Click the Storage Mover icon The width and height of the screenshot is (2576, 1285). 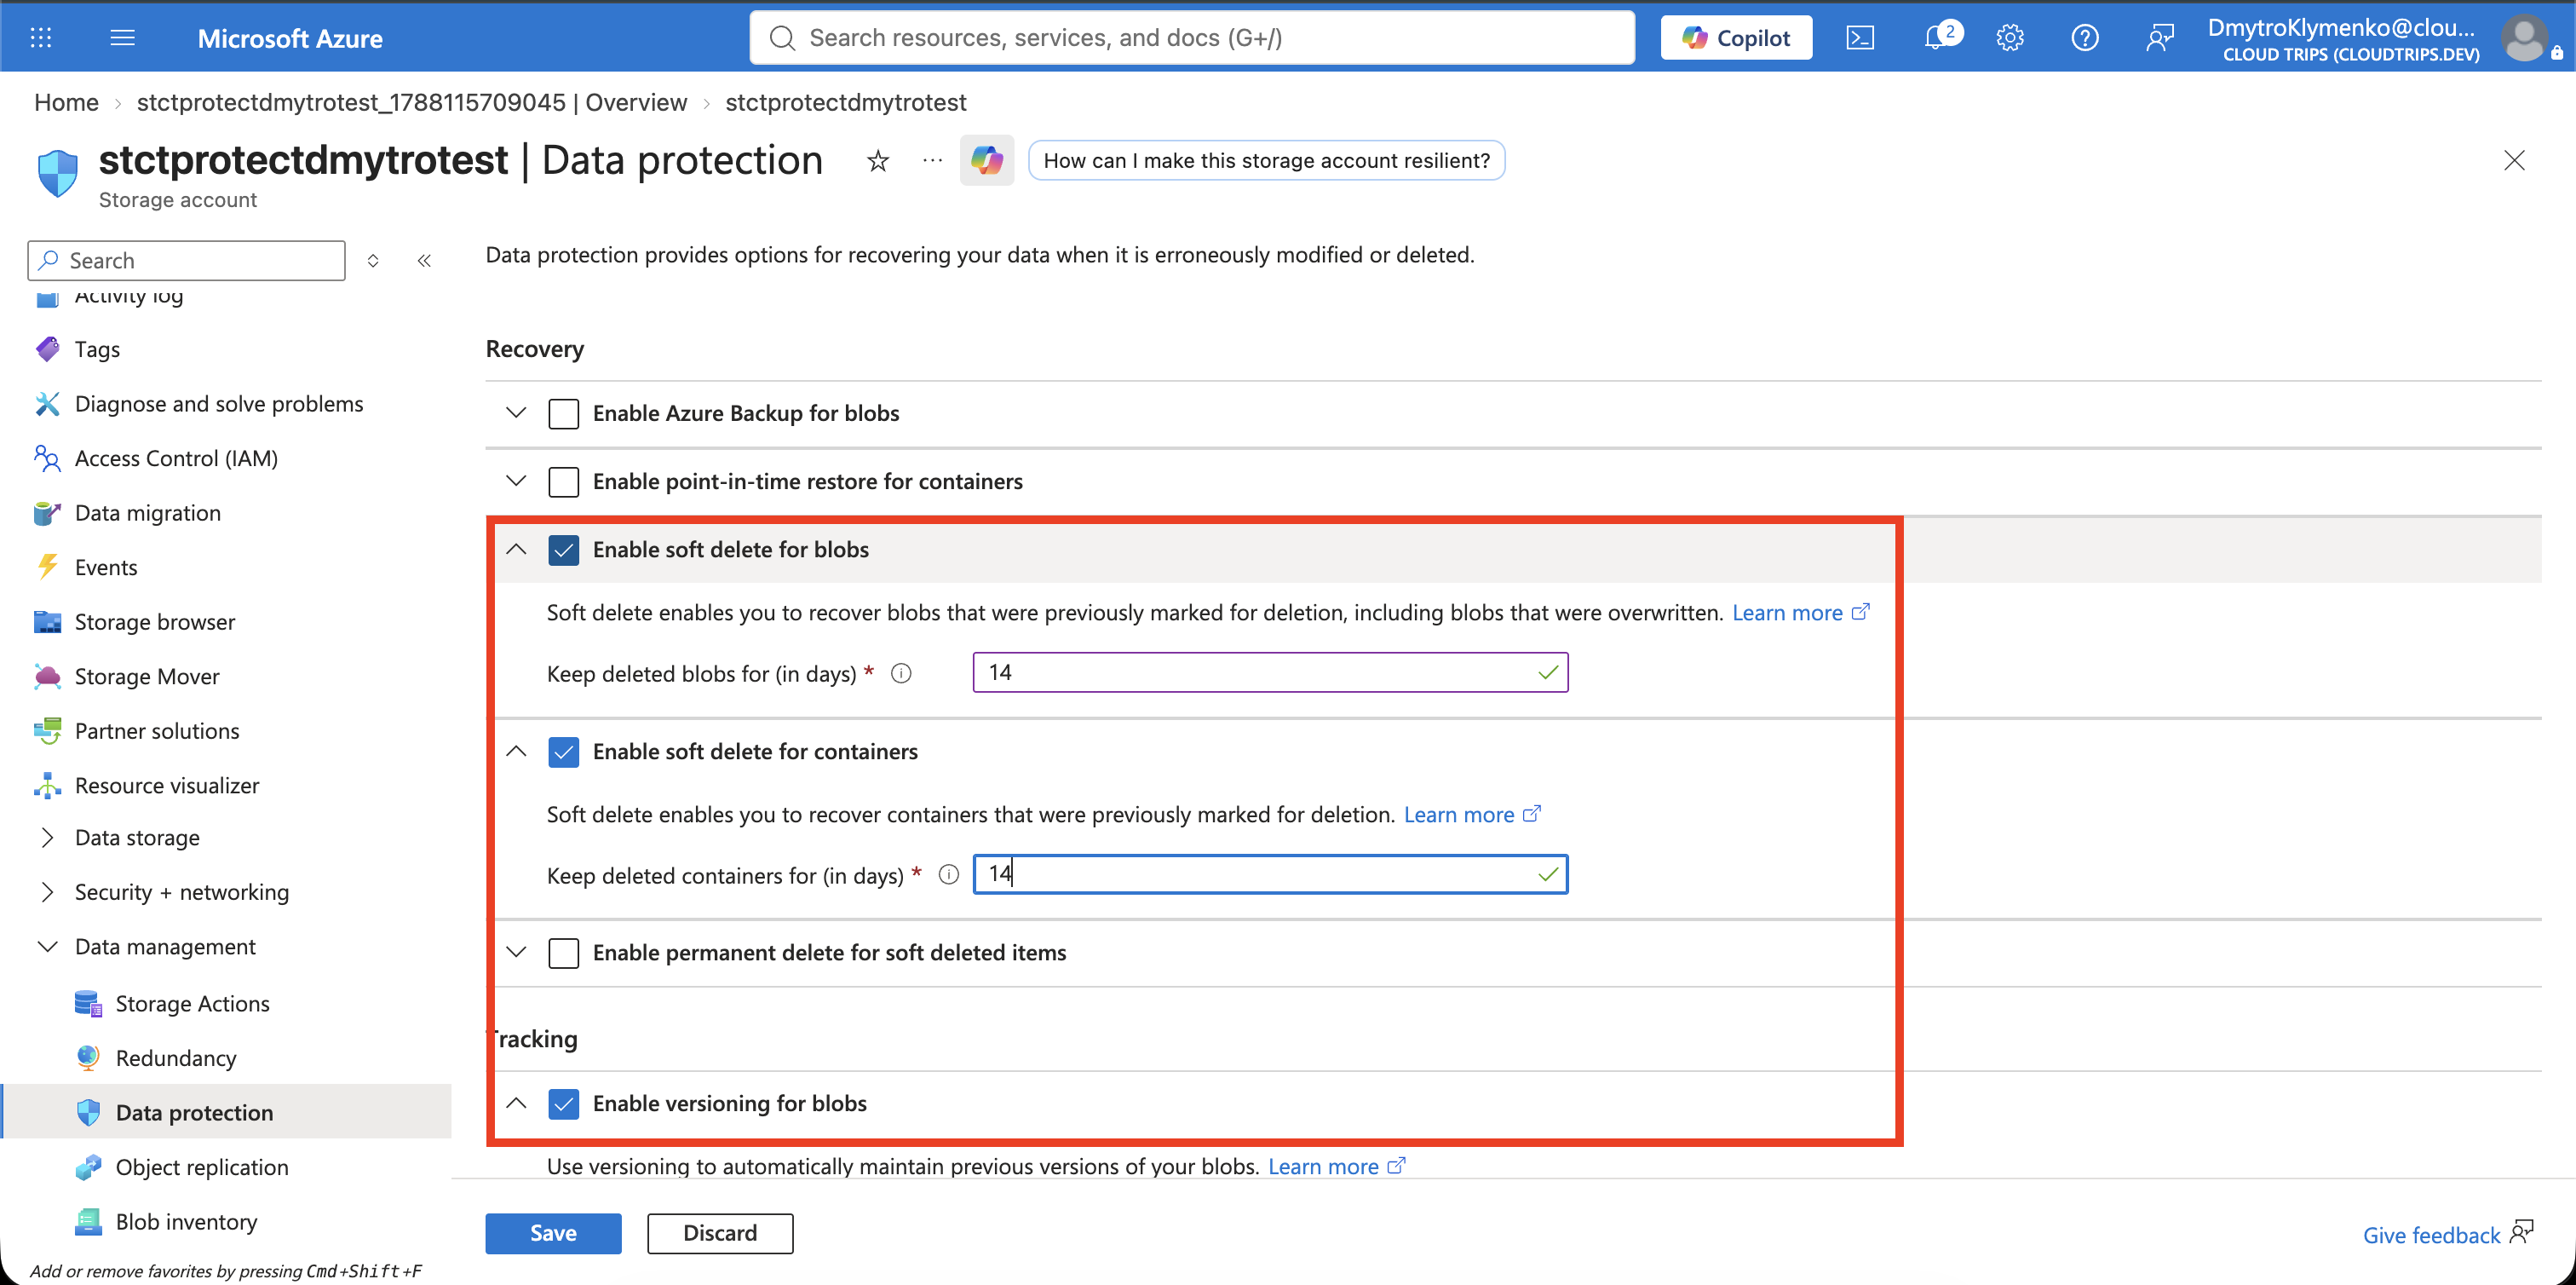tap(47, 676)
